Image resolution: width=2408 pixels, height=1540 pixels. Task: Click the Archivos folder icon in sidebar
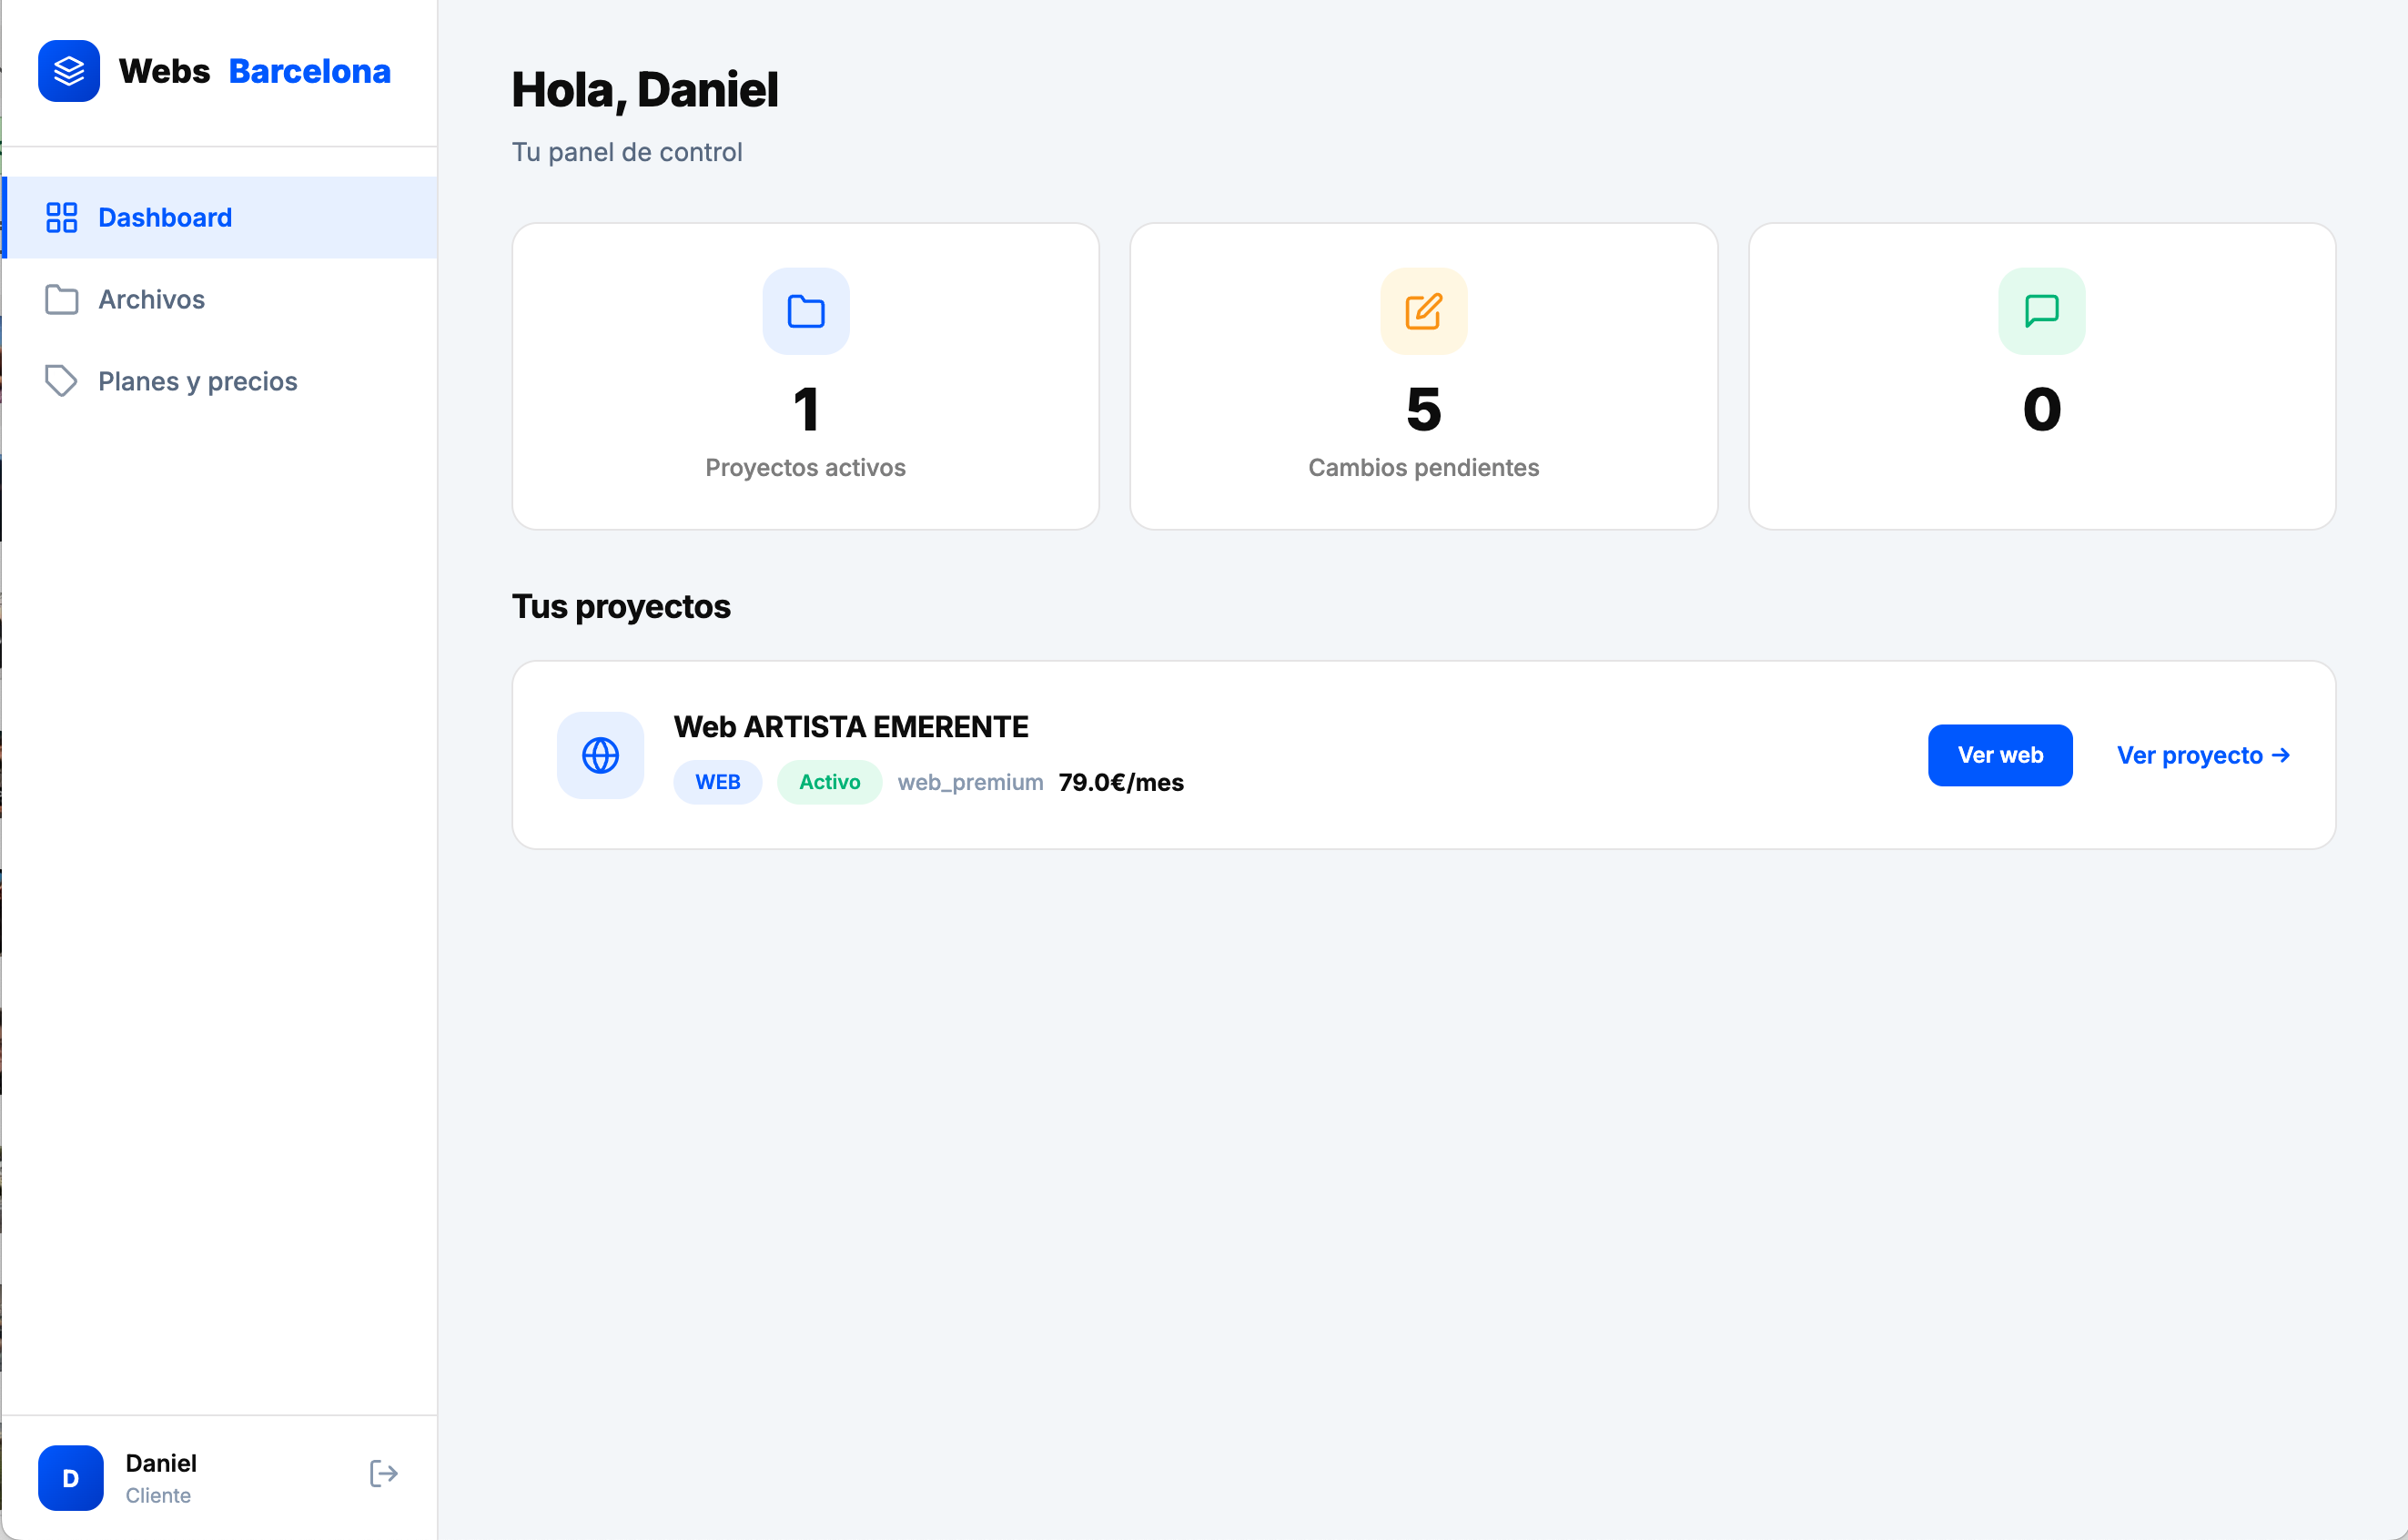[62, 299]
